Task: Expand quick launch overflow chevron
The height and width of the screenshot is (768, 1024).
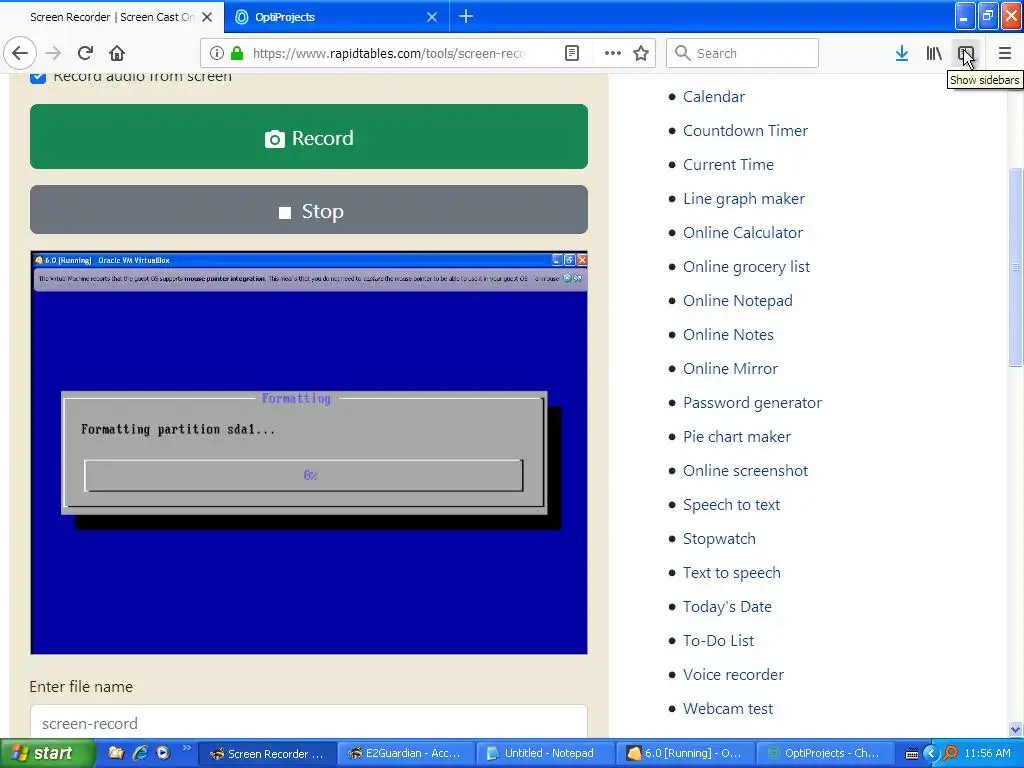Action: [x=186, y=748]
